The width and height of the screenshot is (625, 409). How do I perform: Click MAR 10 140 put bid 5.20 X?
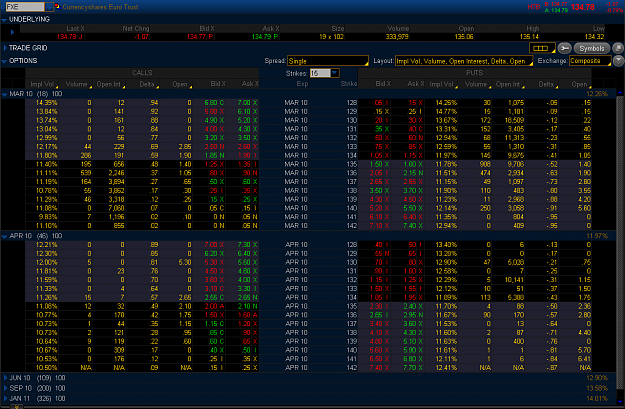point(379,208)
